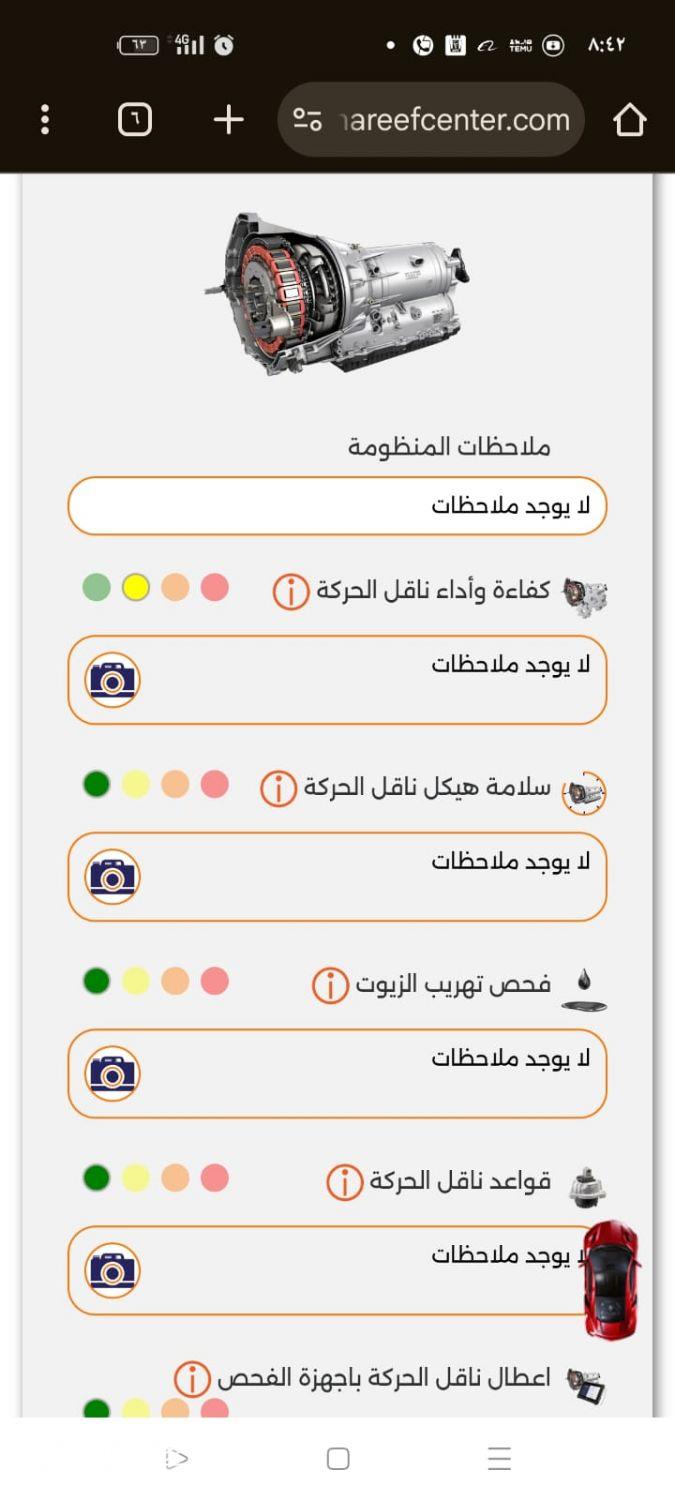Select green status for كفاءة وأداء ناقل الحركة
675x1500 pixels.
click(x=97, y=588)
